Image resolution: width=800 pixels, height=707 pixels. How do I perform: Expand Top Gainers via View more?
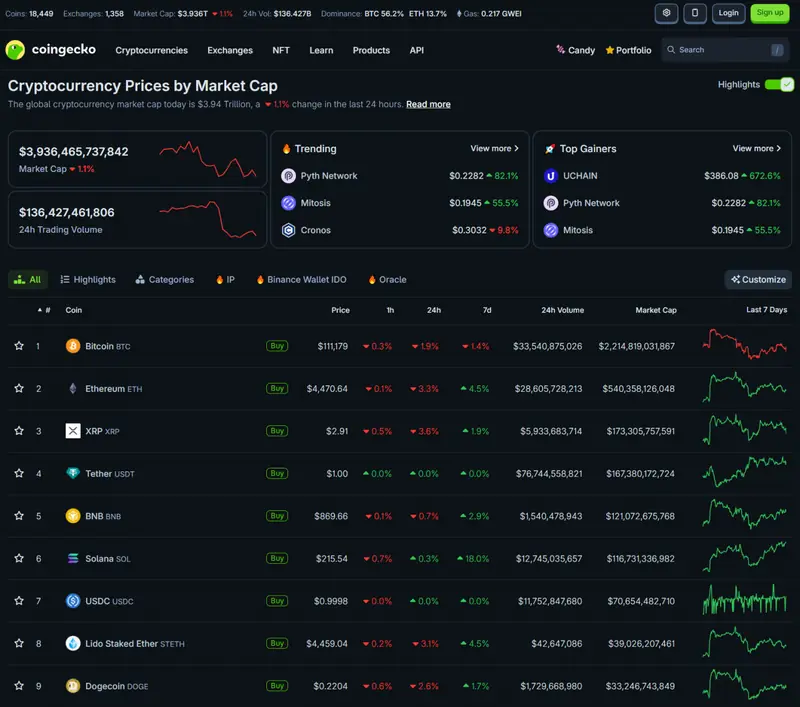coord(757,148)
